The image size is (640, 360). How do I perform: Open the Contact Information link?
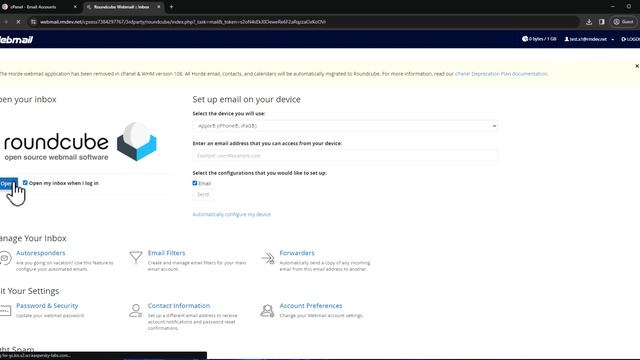[x=179, y=306]
